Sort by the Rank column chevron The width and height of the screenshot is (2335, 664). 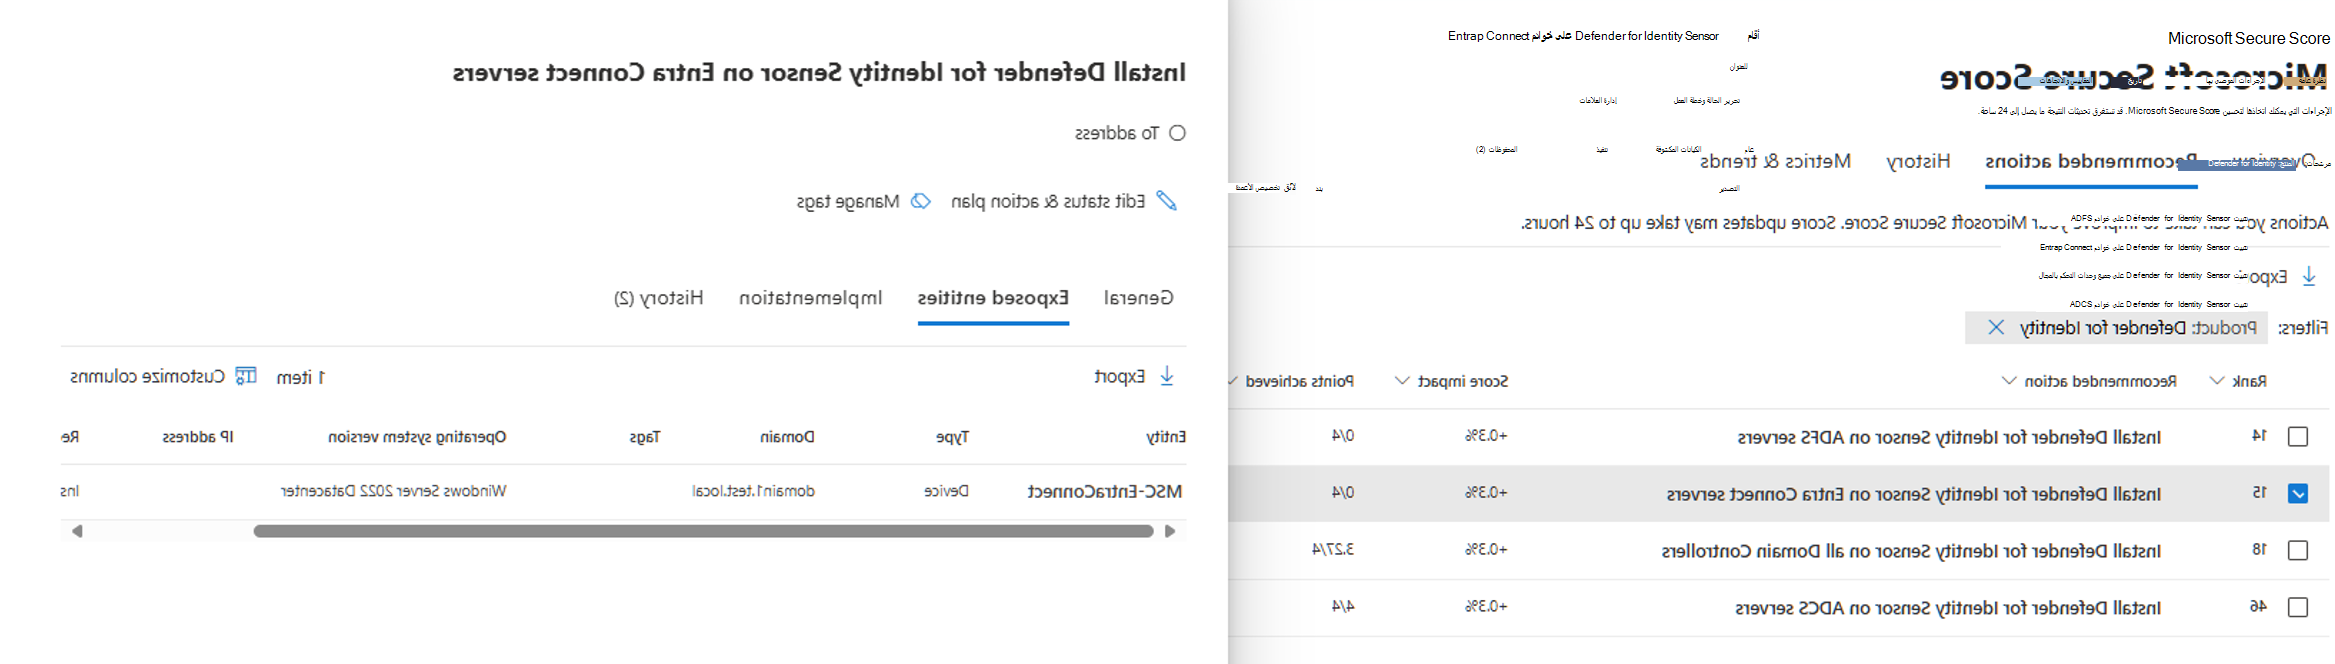click(2217, 381)
